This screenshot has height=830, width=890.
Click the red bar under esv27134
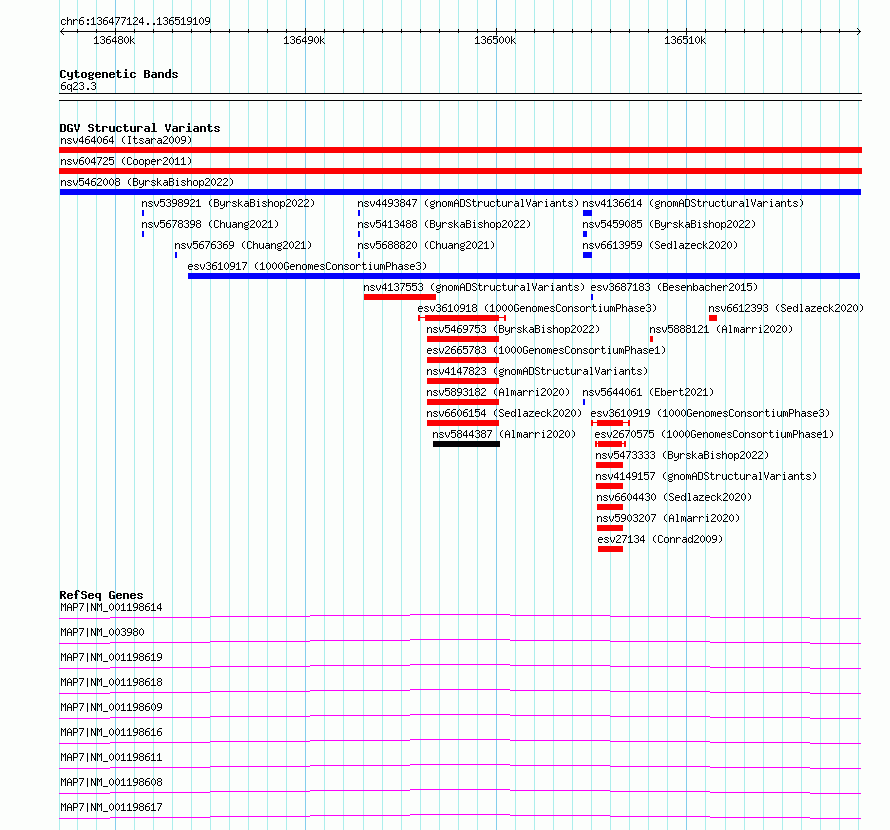(610, 549)
